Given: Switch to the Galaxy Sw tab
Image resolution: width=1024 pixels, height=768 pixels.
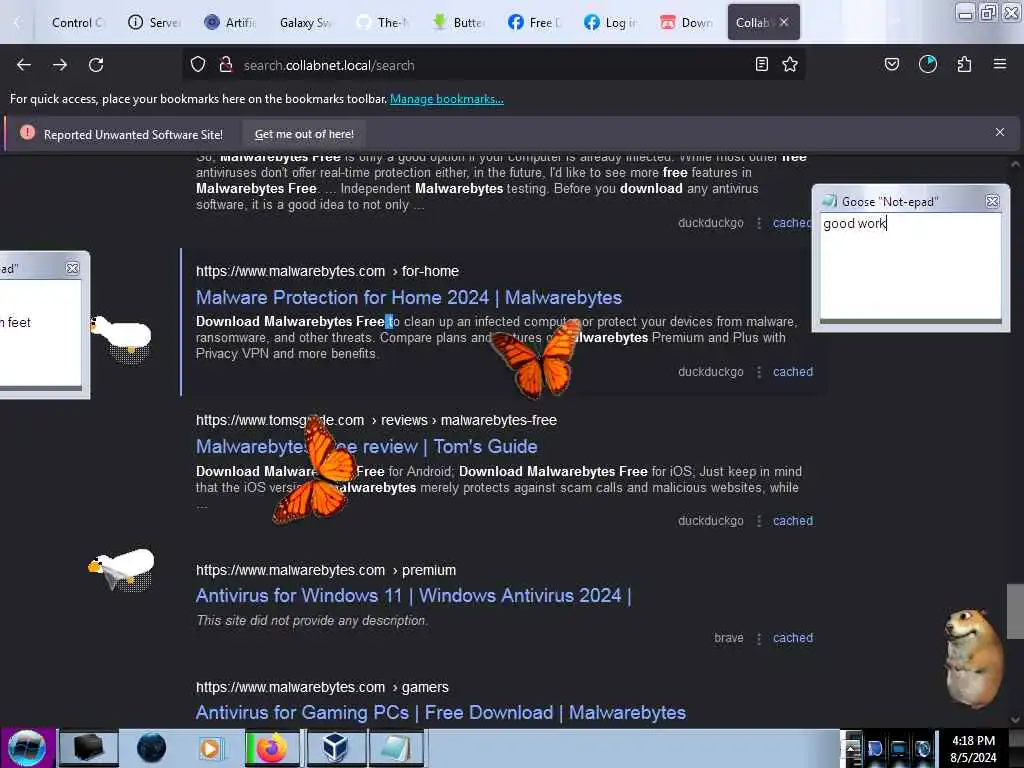Looking at the screenshot, I should (x=306, y=23).
